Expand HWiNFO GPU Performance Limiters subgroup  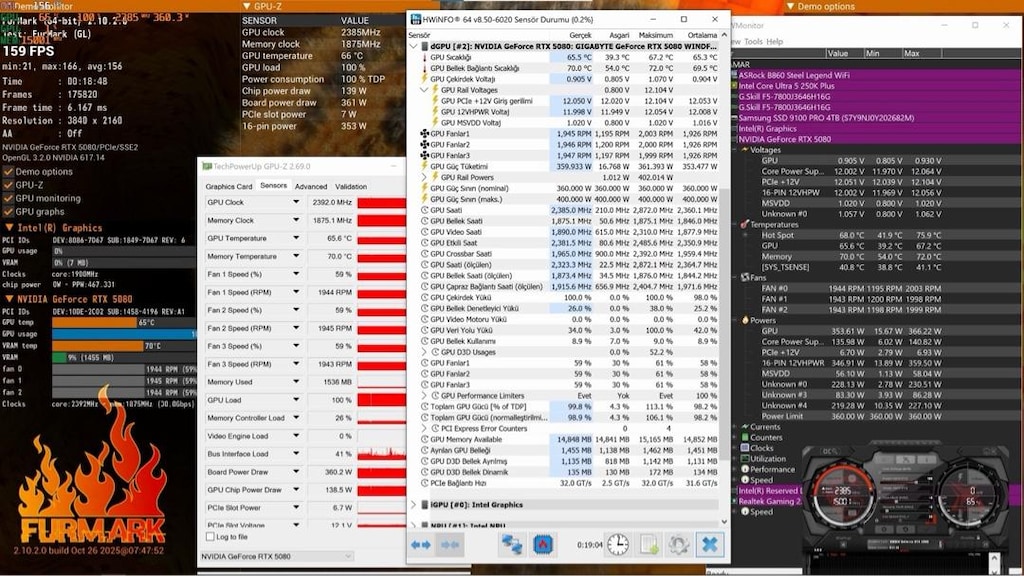pyautogui.click(x=424, y=396)
